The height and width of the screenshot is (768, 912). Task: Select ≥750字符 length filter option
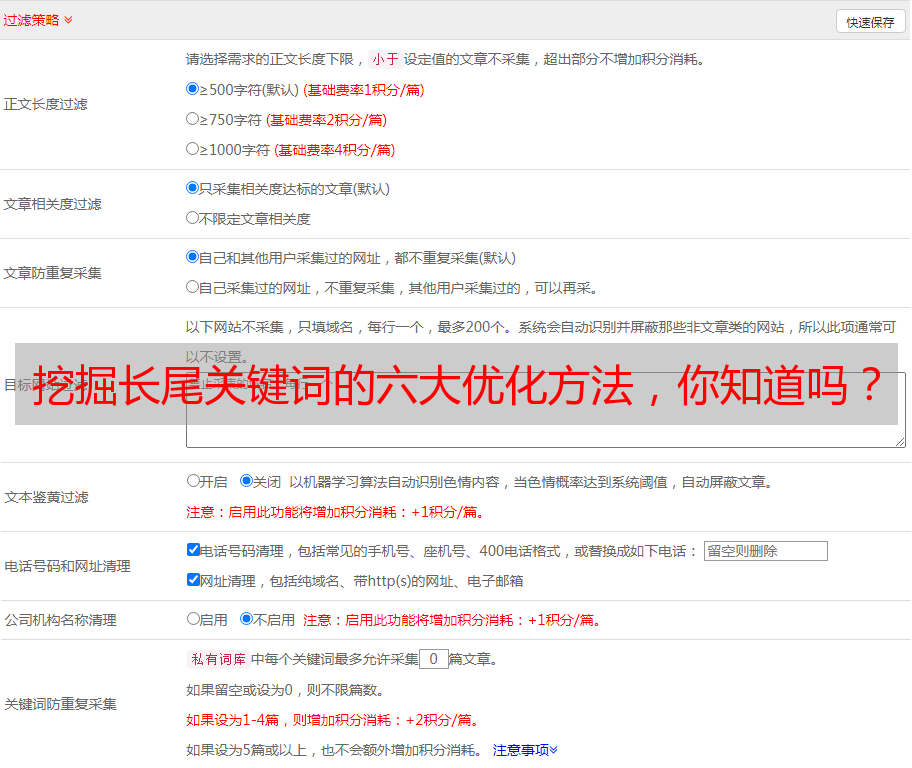coord(193,119)
